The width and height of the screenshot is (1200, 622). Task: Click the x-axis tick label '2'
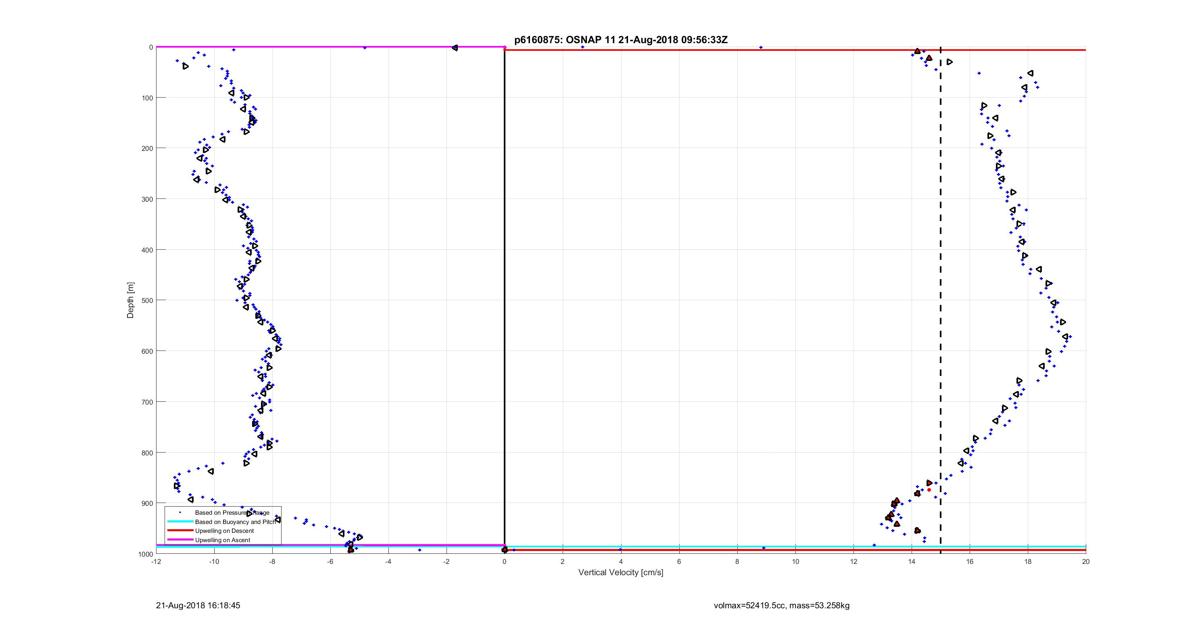563,562
